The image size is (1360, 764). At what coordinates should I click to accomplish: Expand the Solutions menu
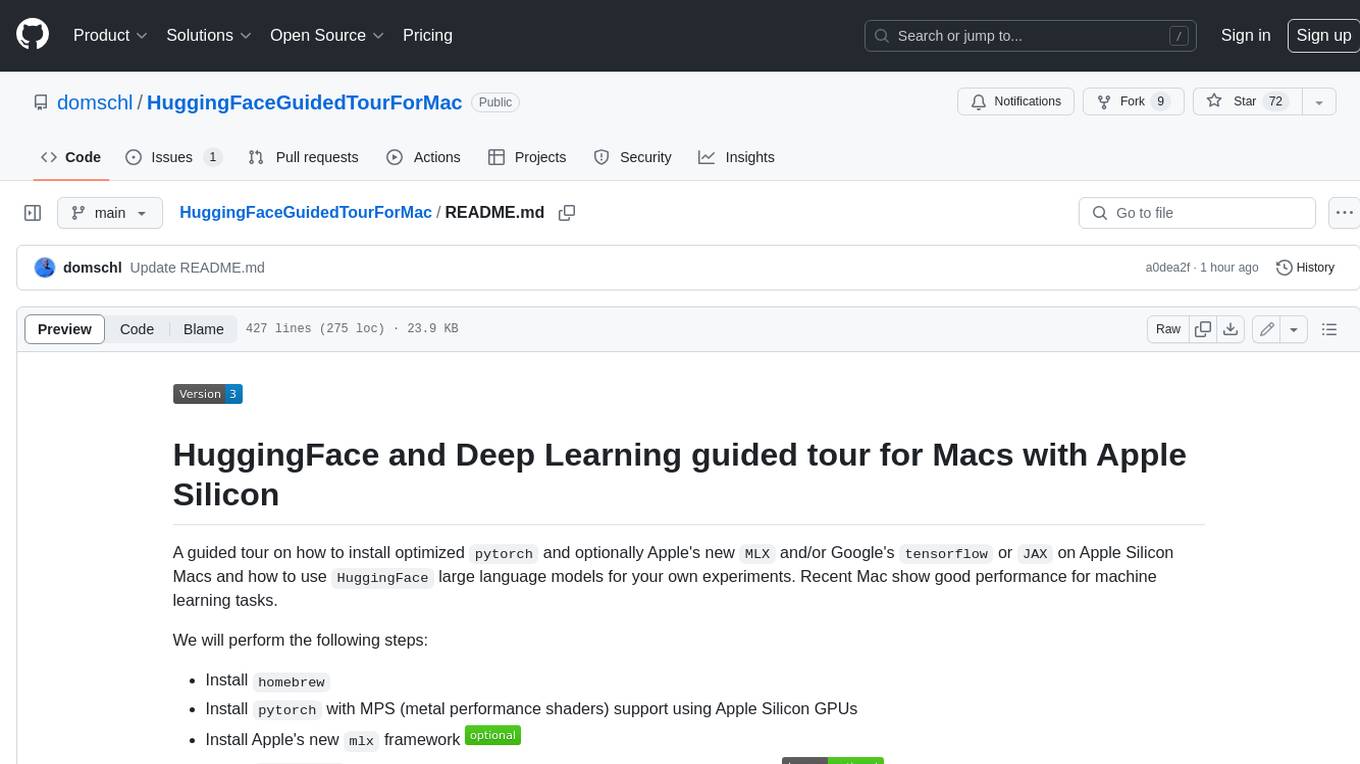[208, 35]
